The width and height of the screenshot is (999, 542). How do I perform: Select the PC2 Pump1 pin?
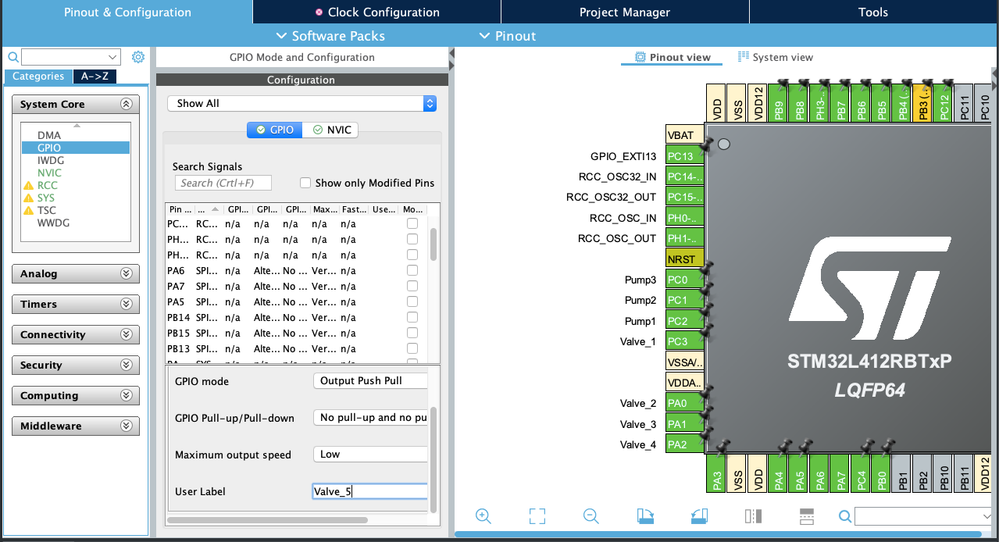(684, 321)
